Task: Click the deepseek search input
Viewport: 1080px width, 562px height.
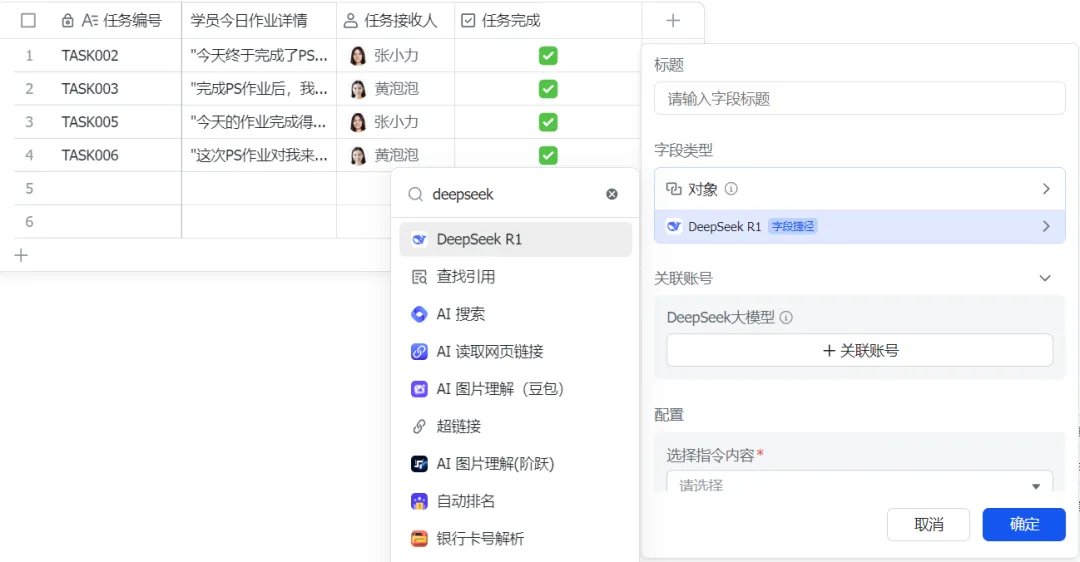Action: (513, 195)
